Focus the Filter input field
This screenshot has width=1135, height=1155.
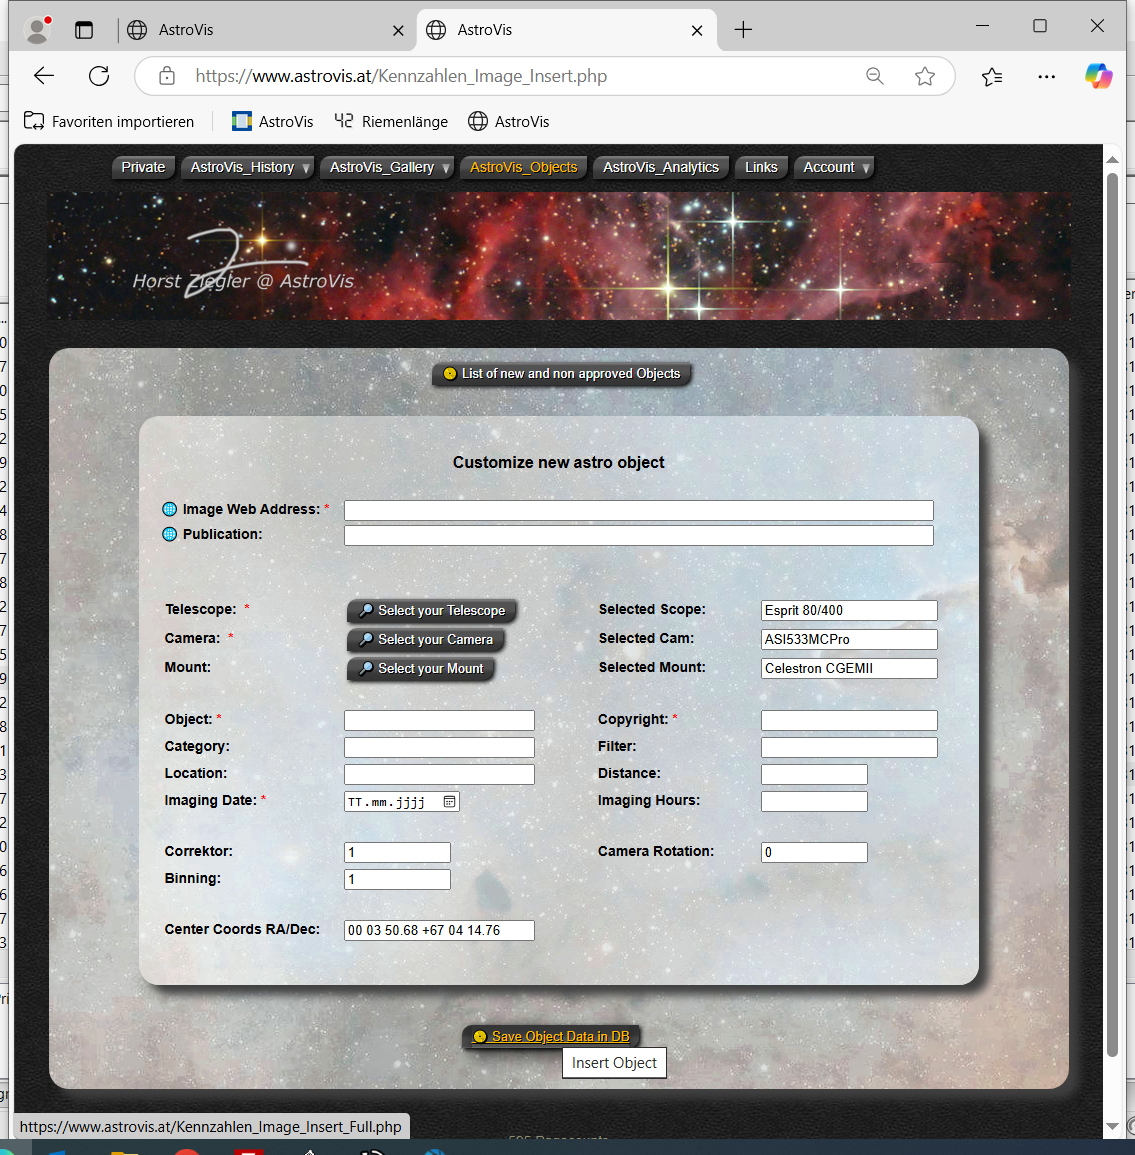point(849,748)
